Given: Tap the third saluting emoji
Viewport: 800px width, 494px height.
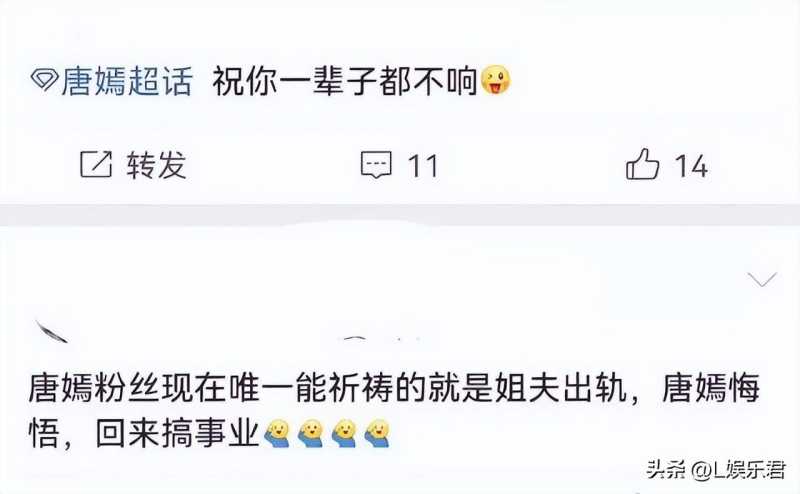Looking at the screenshot, I should point(344,434).
